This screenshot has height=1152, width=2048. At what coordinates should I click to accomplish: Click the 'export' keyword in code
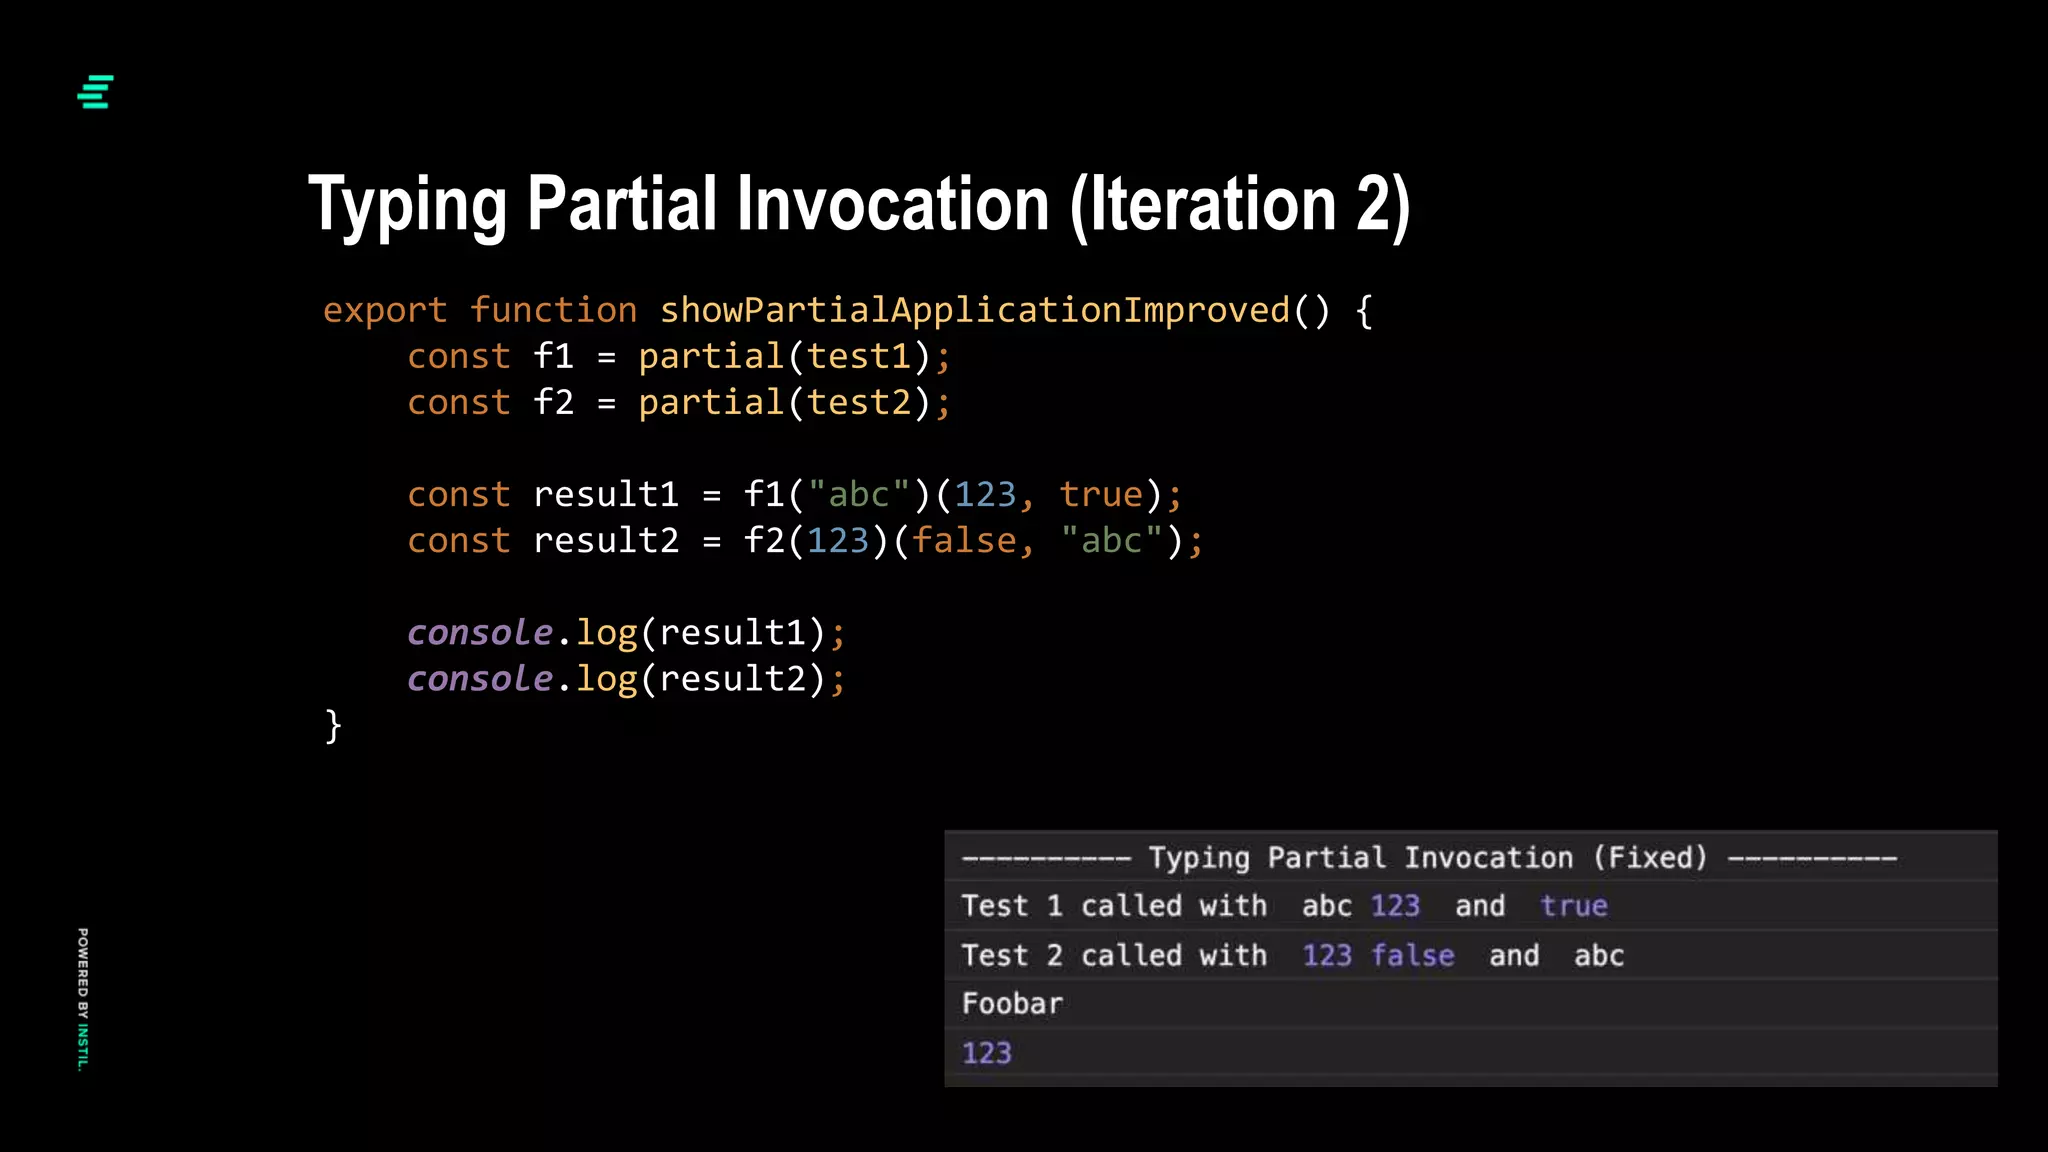384,310
